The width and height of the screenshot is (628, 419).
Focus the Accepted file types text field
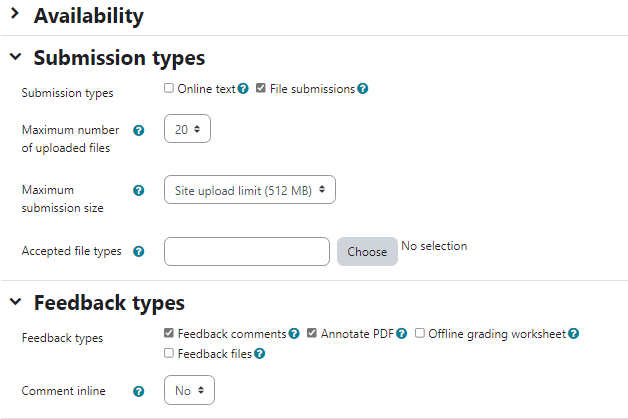pos(247,252)
